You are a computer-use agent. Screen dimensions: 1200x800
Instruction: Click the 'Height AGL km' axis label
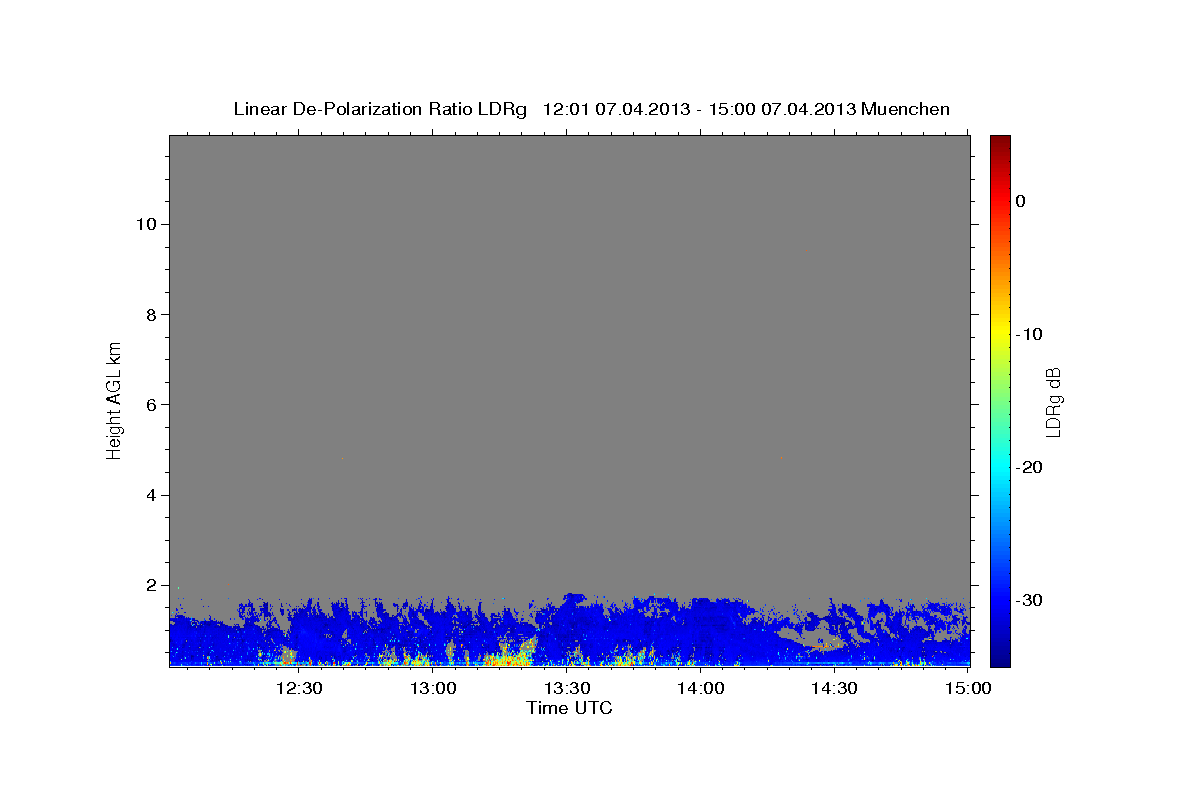115,400
